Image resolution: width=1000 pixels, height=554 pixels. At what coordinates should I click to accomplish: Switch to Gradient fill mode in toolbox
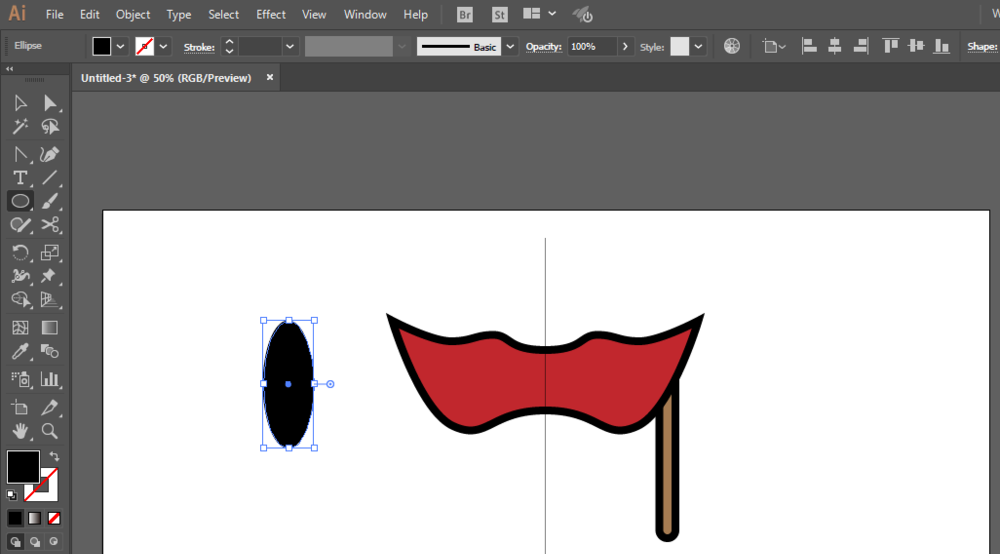34,518
